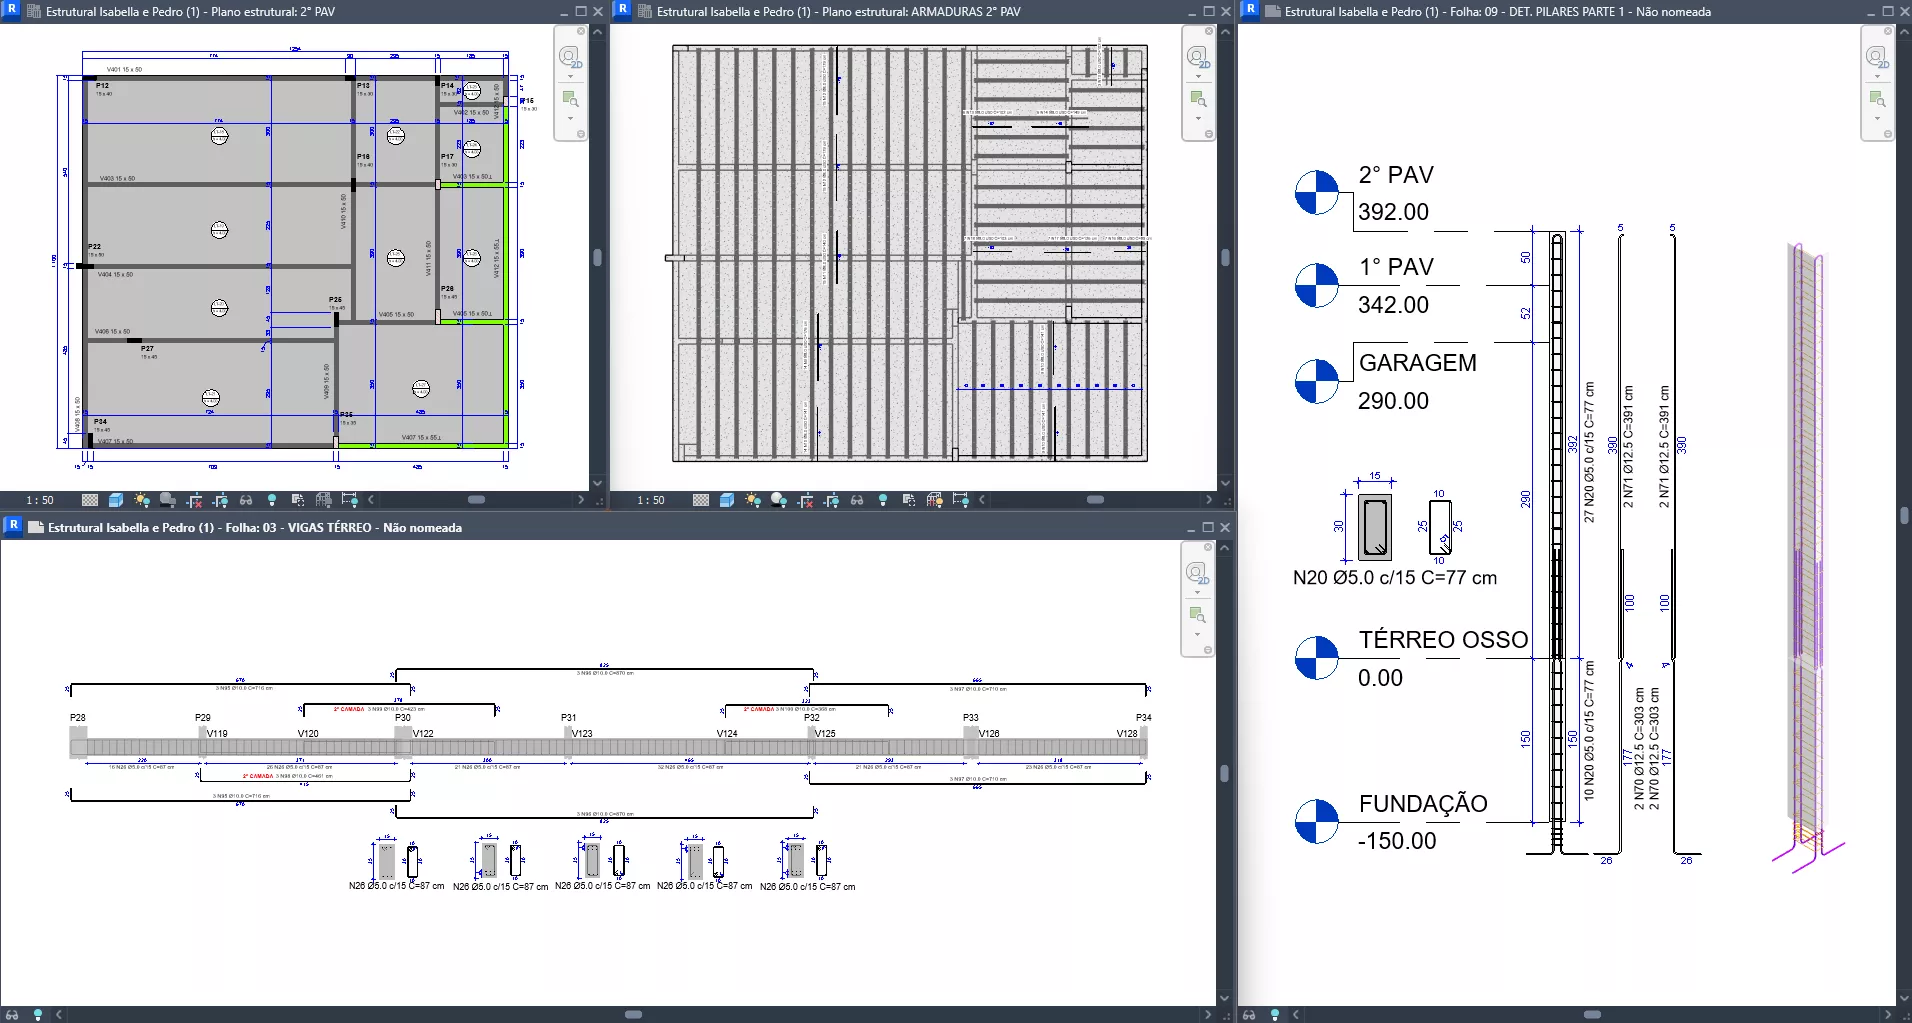Click navigation bar customize button in 2° PAV
Screen dimensions: 1912x1023
581,134
